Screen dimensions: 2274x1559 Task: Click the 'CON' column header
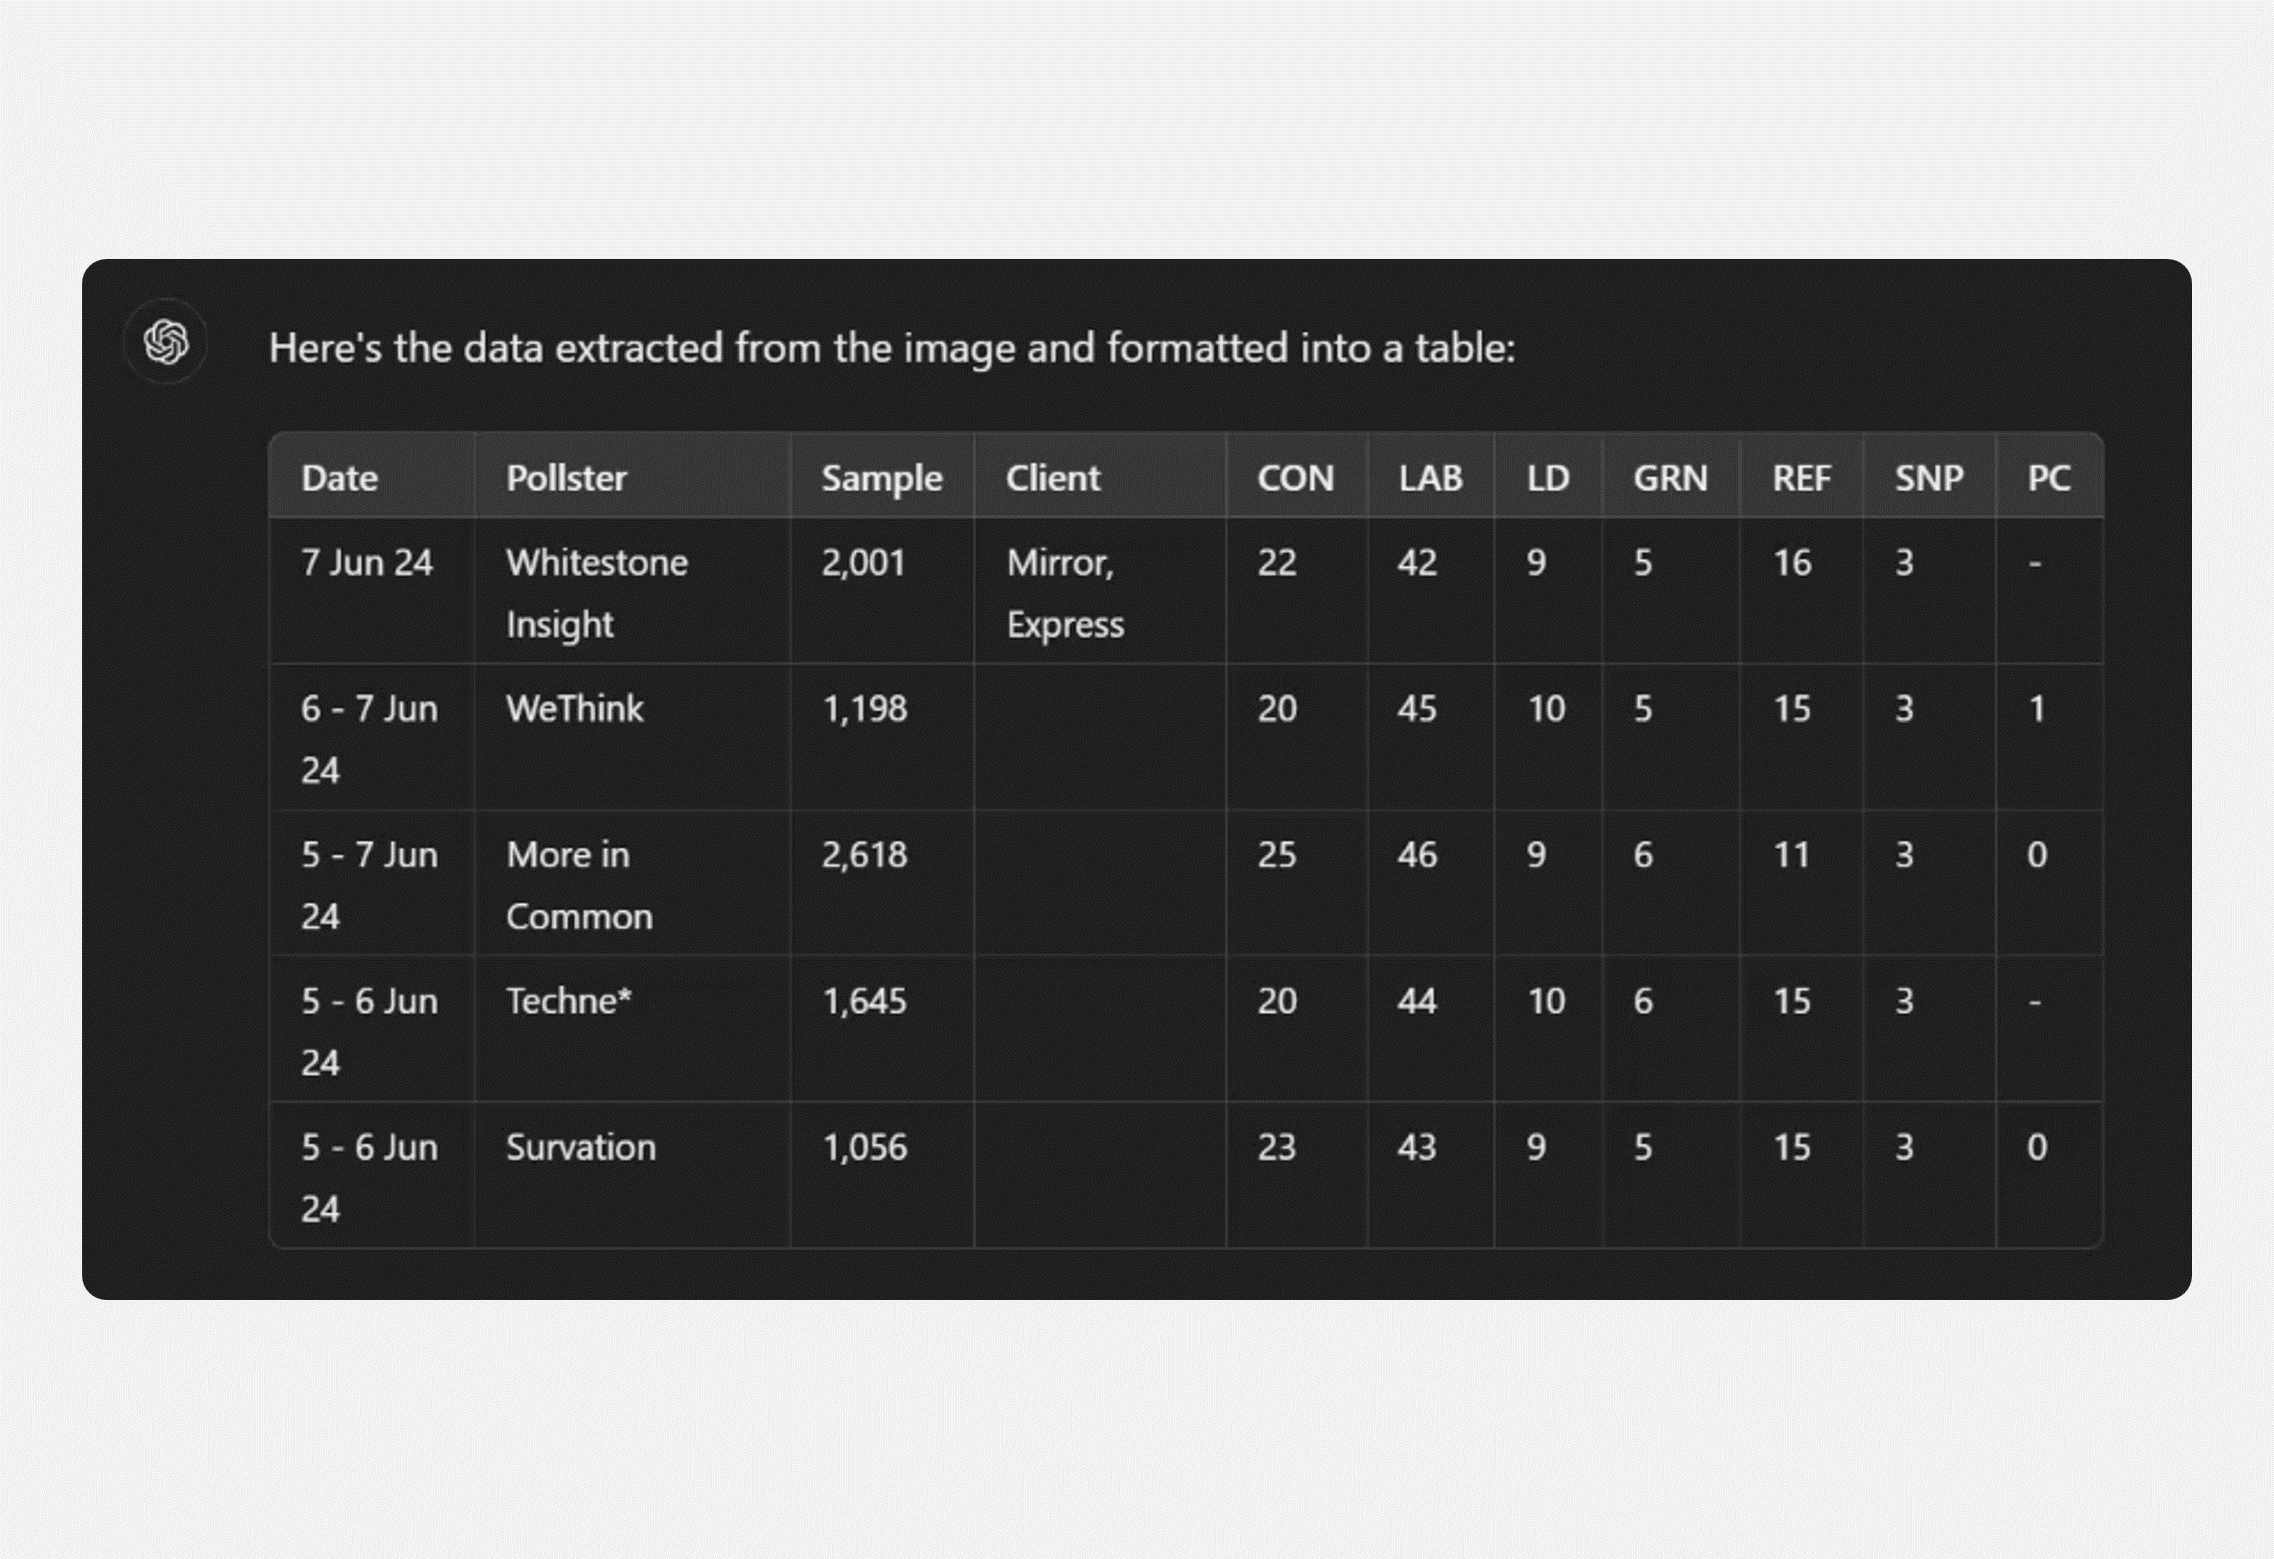tap(1295, 478)
